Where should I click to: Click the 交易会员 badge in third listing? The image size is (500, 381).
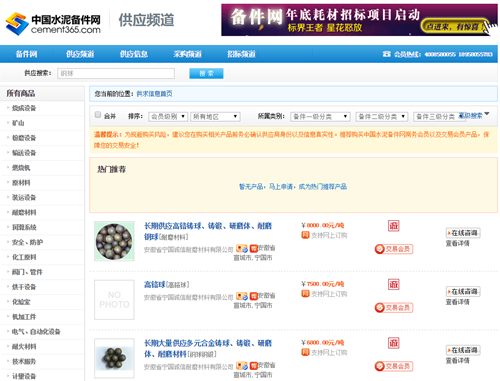(394, 366)
